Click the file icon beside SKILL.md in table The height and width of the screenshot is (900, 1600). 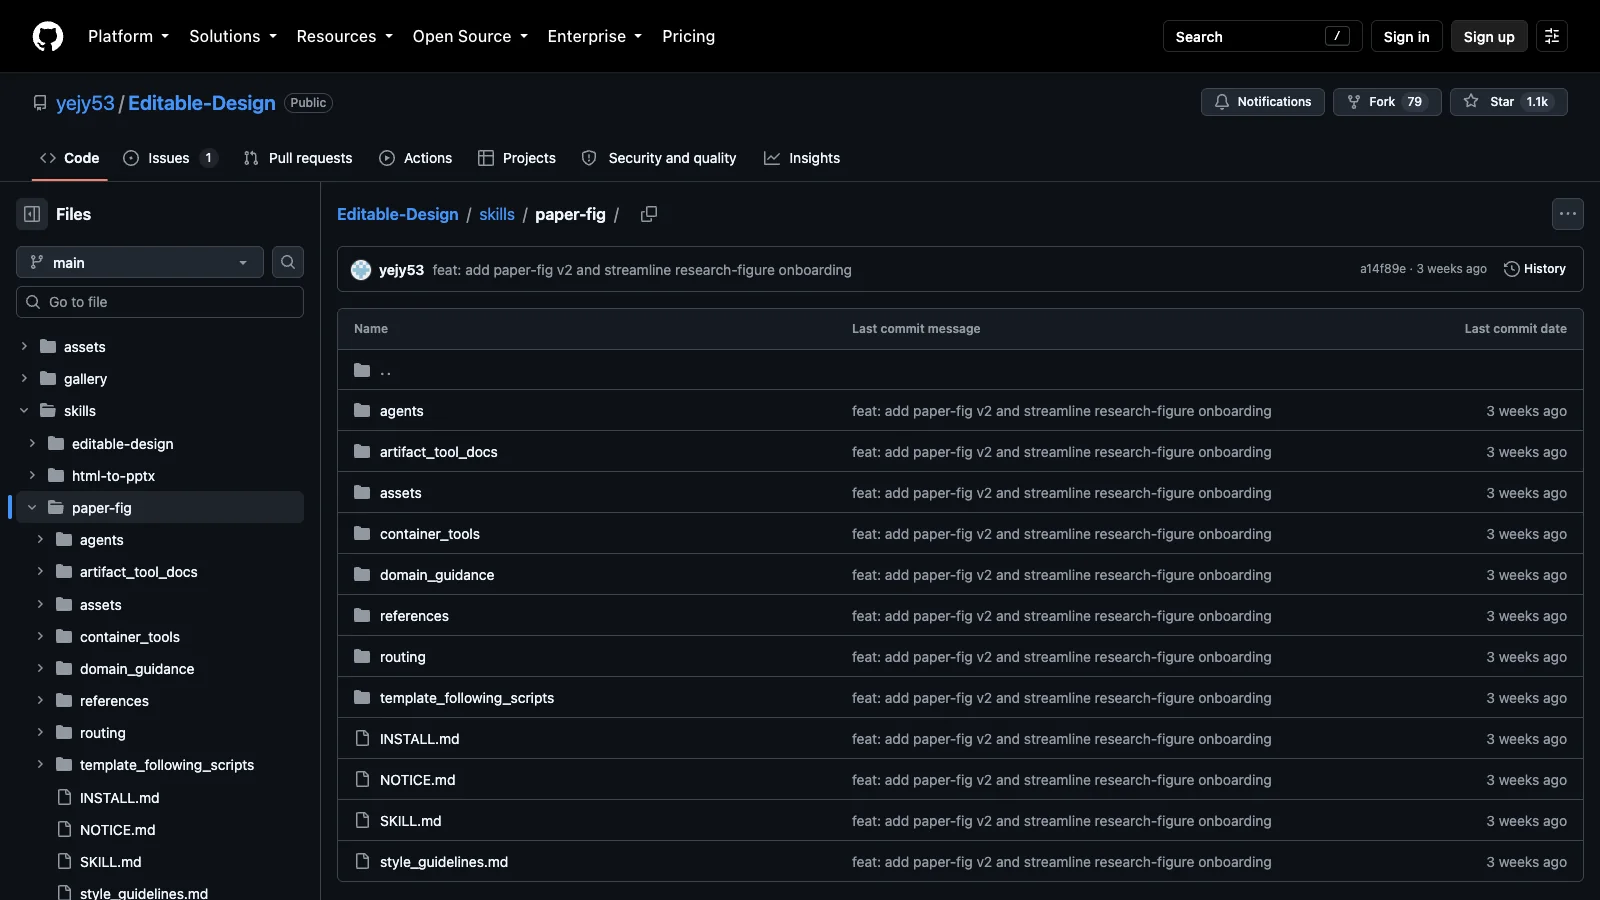(x=362, y=821)
